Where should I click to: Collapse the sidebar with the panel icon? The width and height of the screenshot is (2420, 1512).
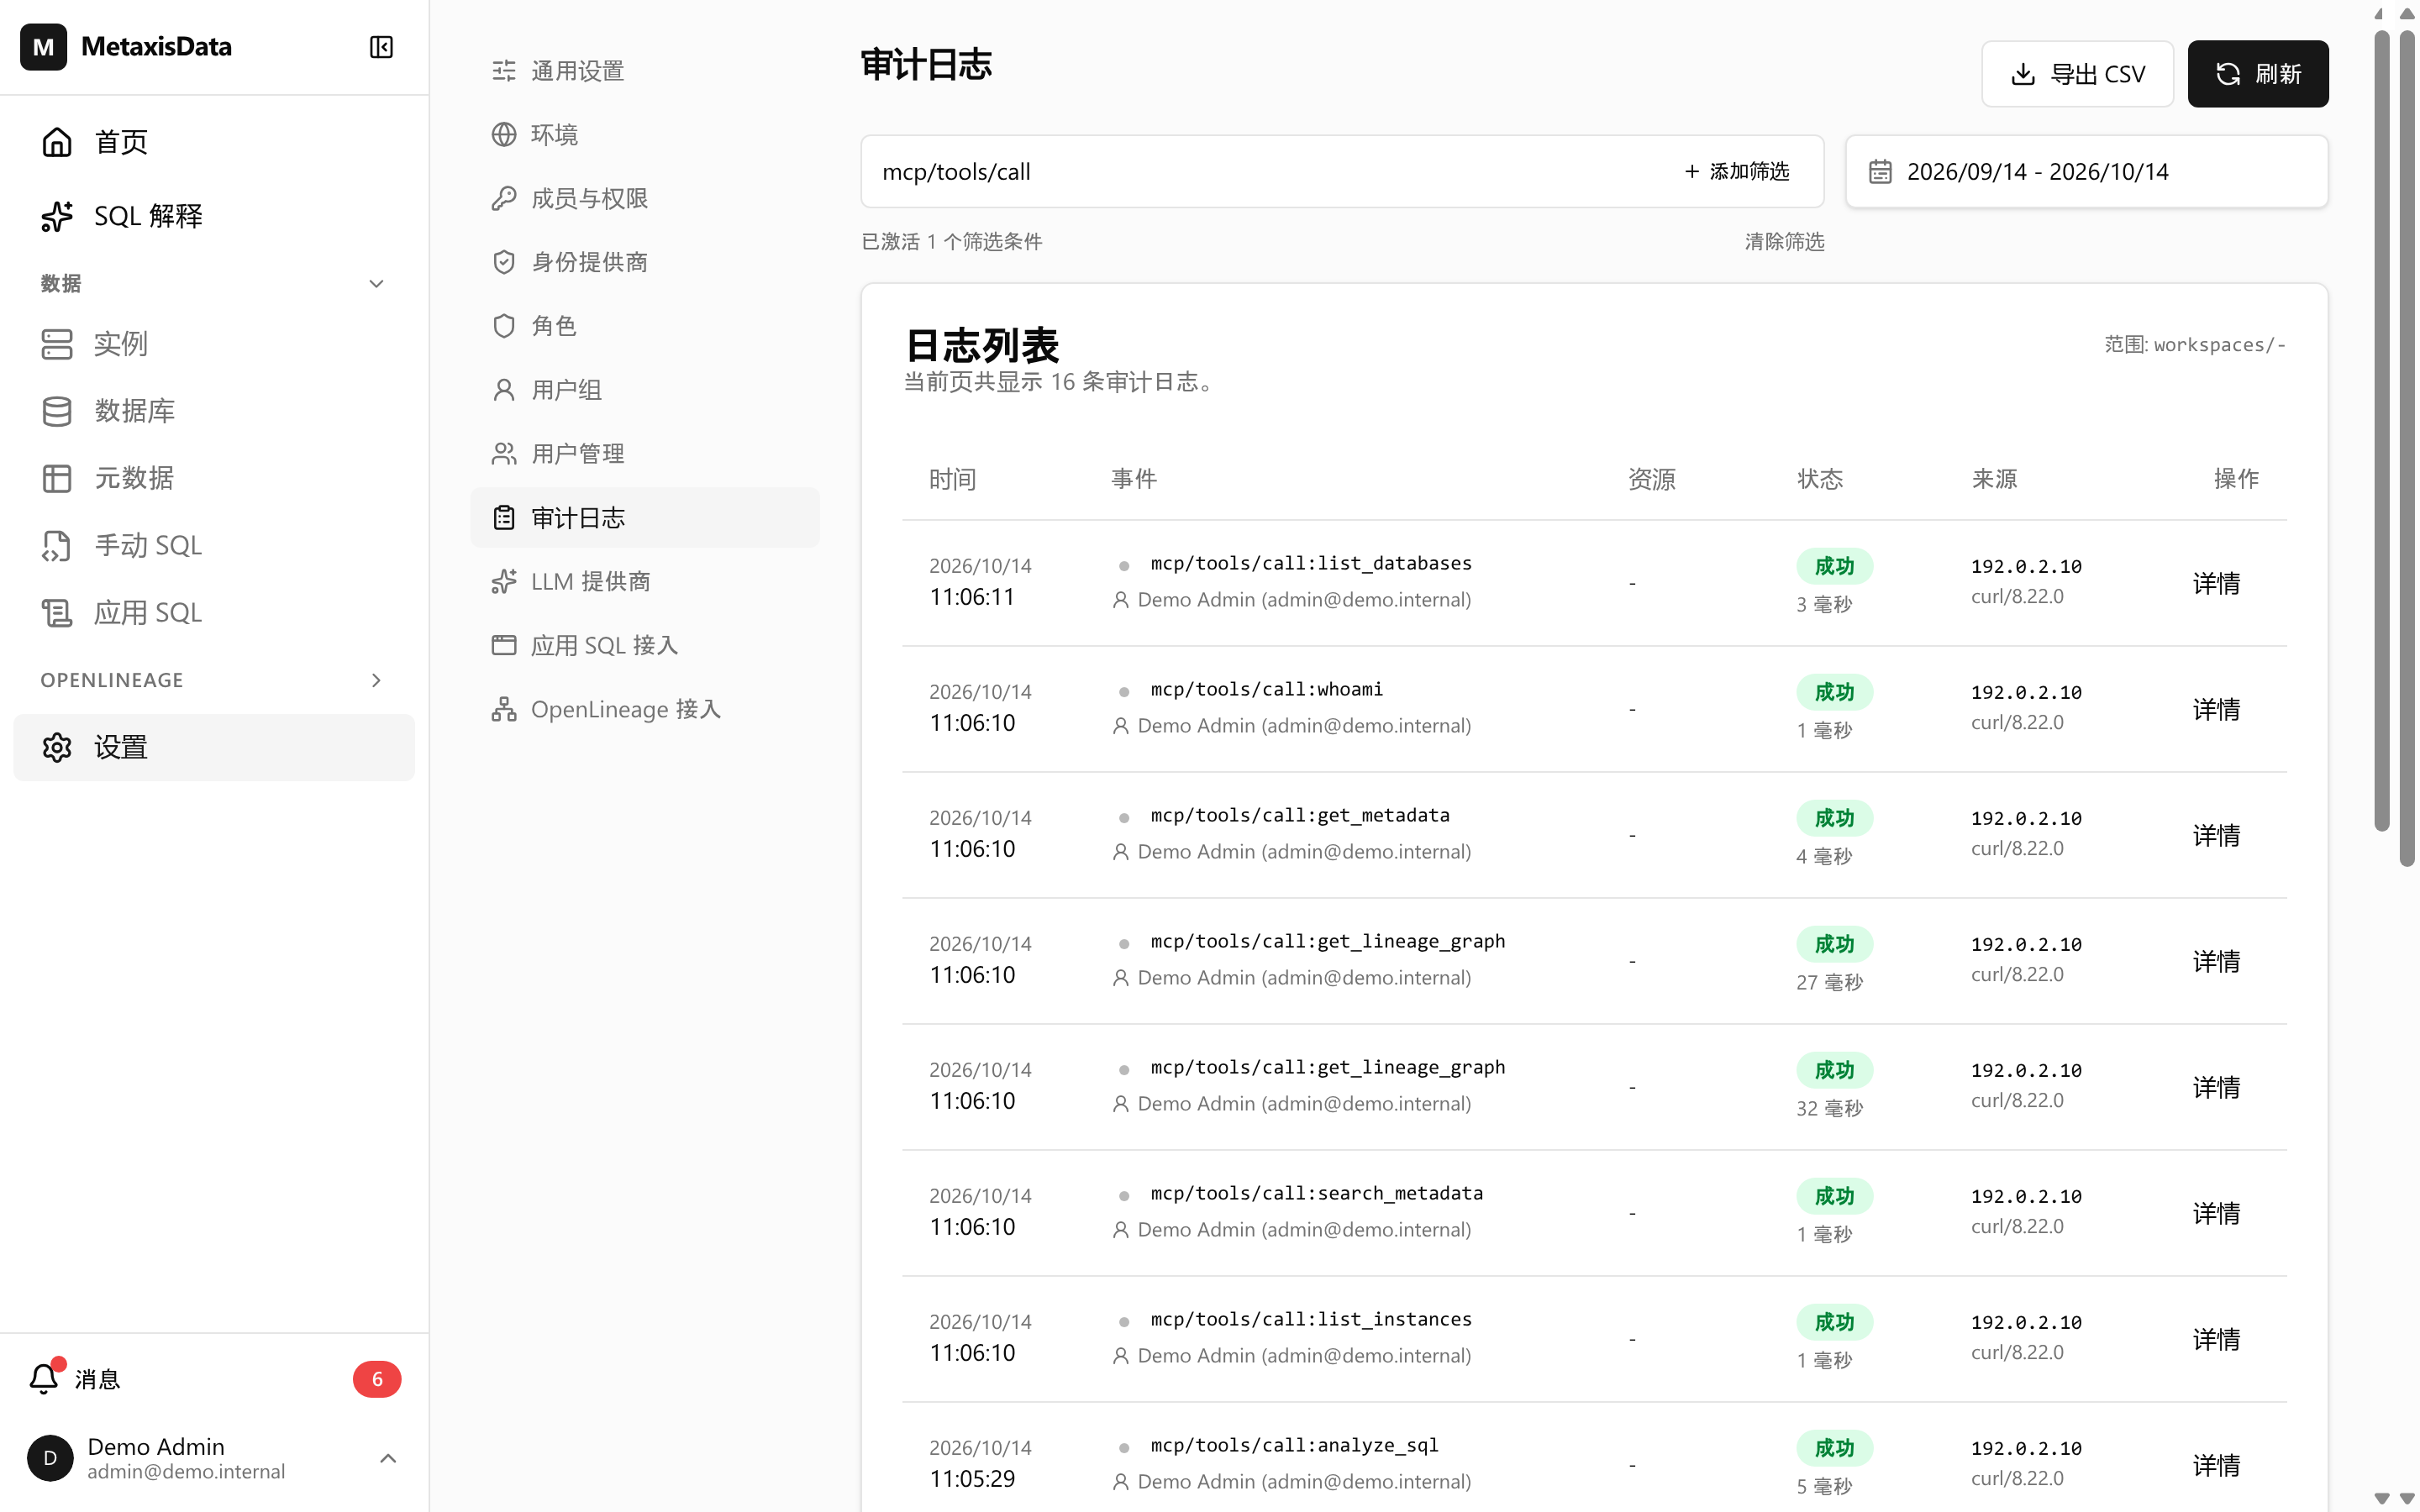point(381,47)
